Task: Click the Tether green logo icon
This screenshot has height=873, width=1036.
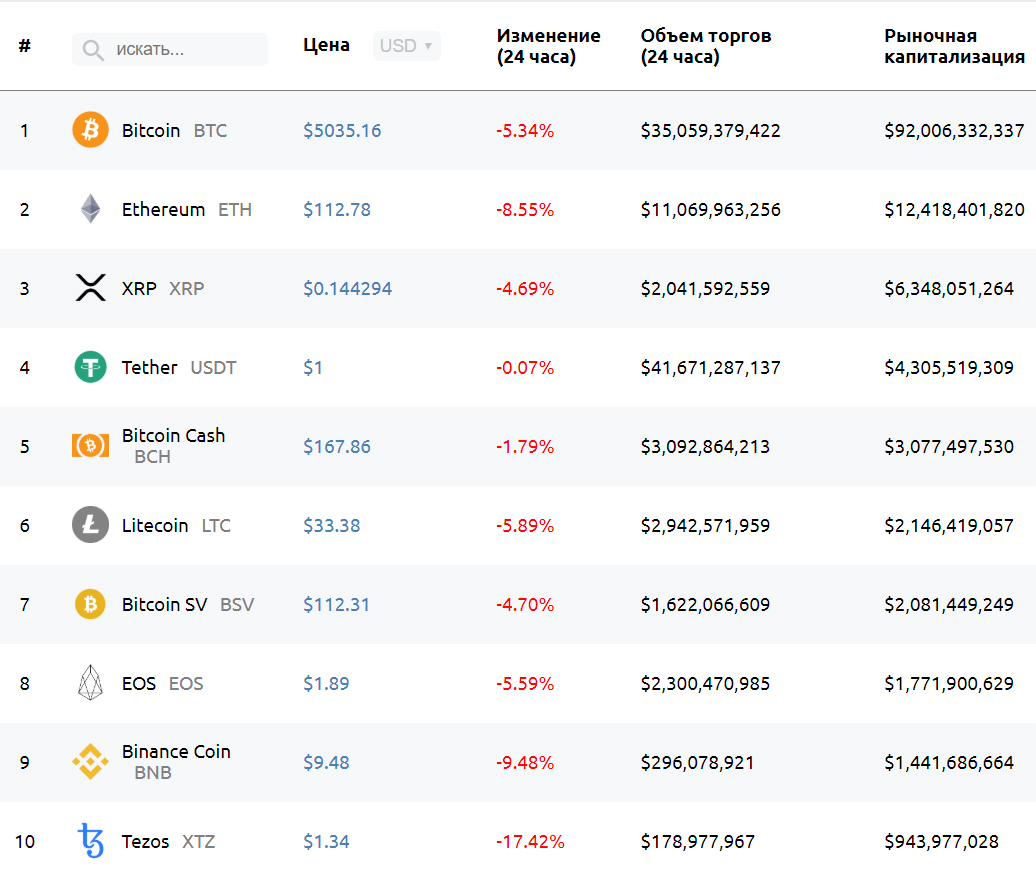Action: [90, 367]
